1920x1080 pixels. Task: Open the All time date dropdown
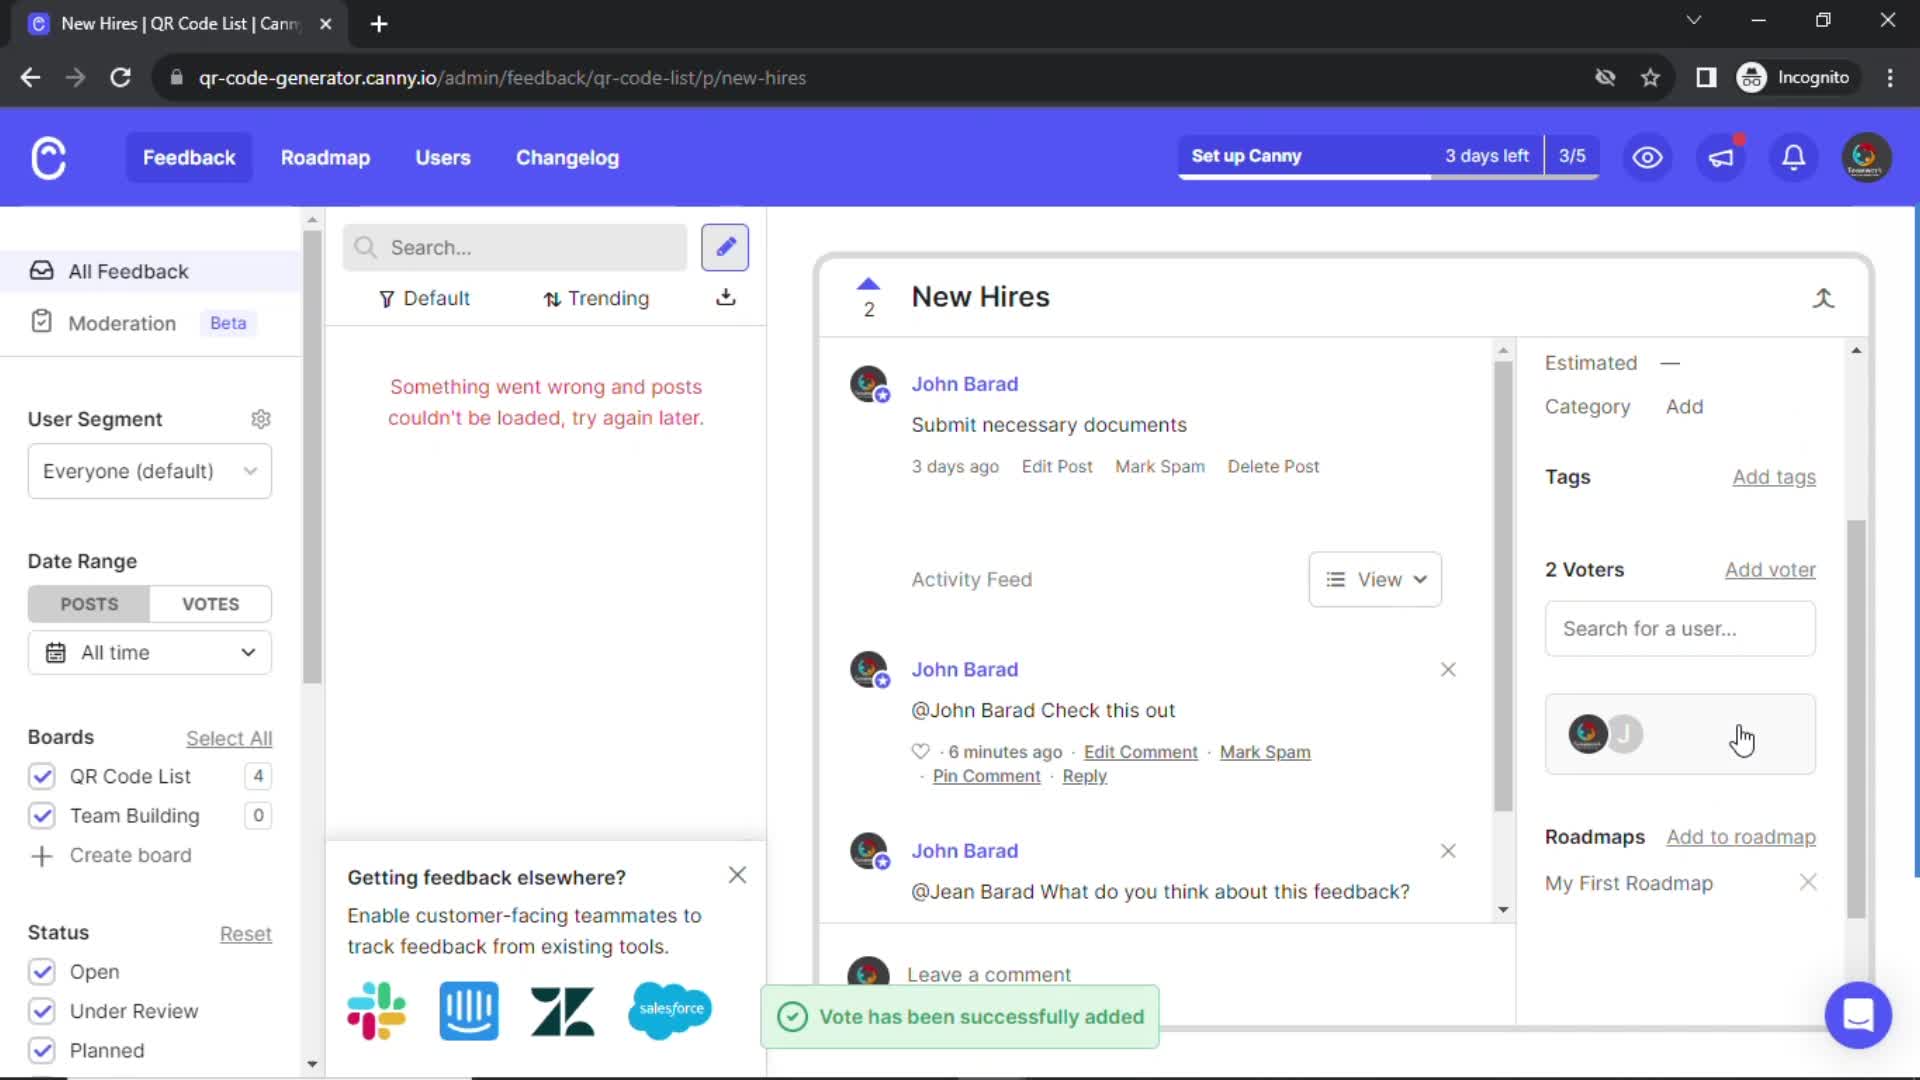tap(150, 653)
